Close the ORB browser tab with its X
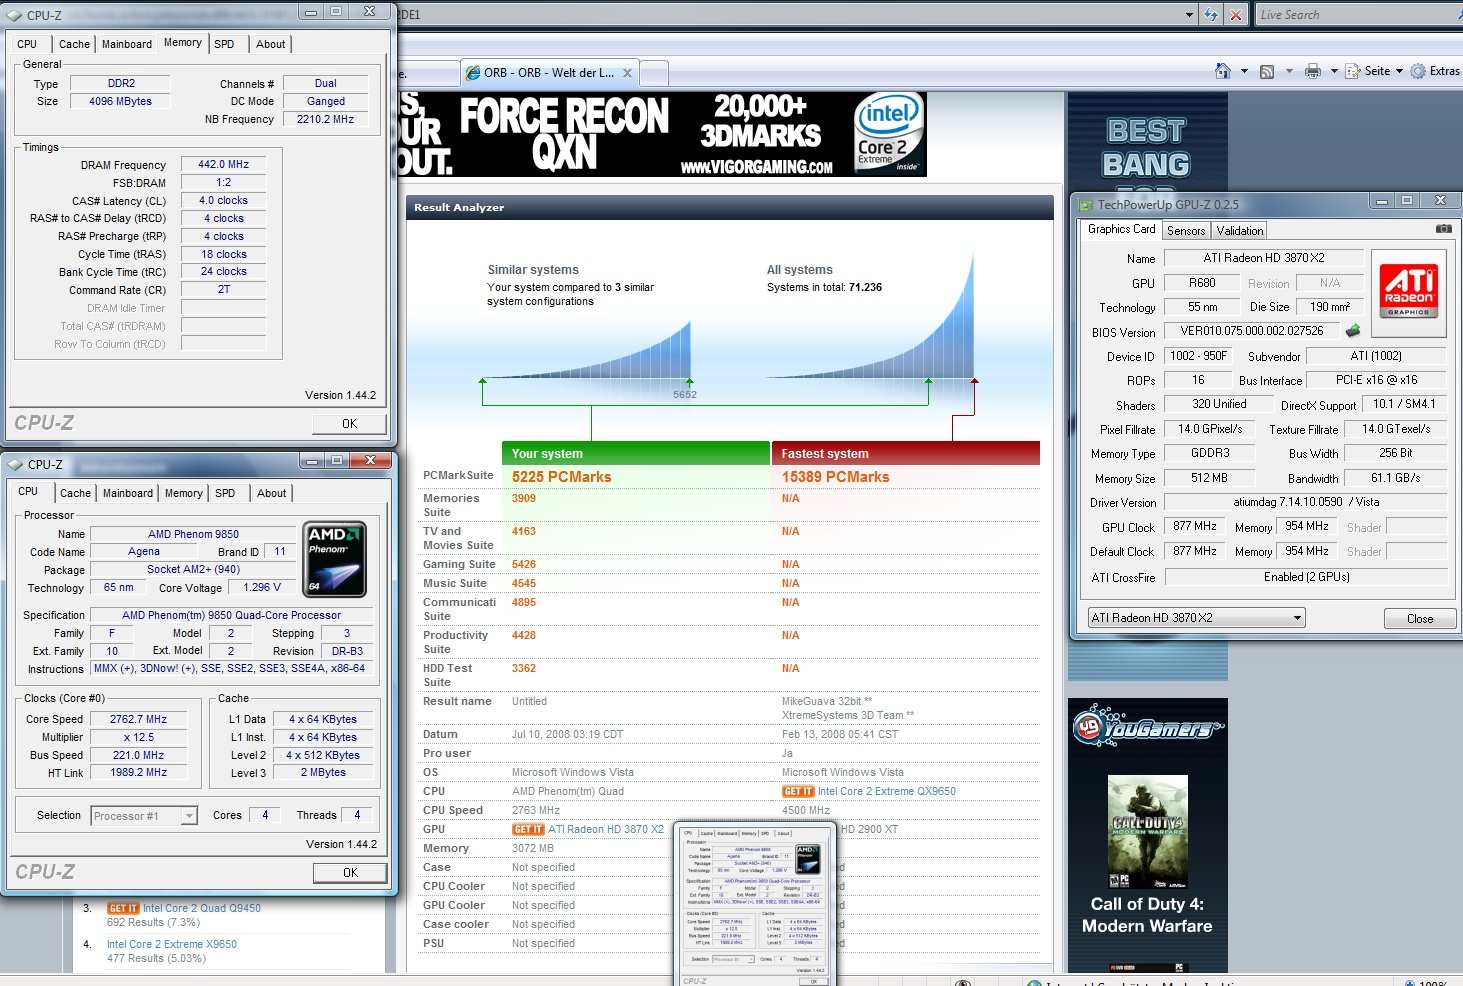1463x986 pixels. pos(627,73)
